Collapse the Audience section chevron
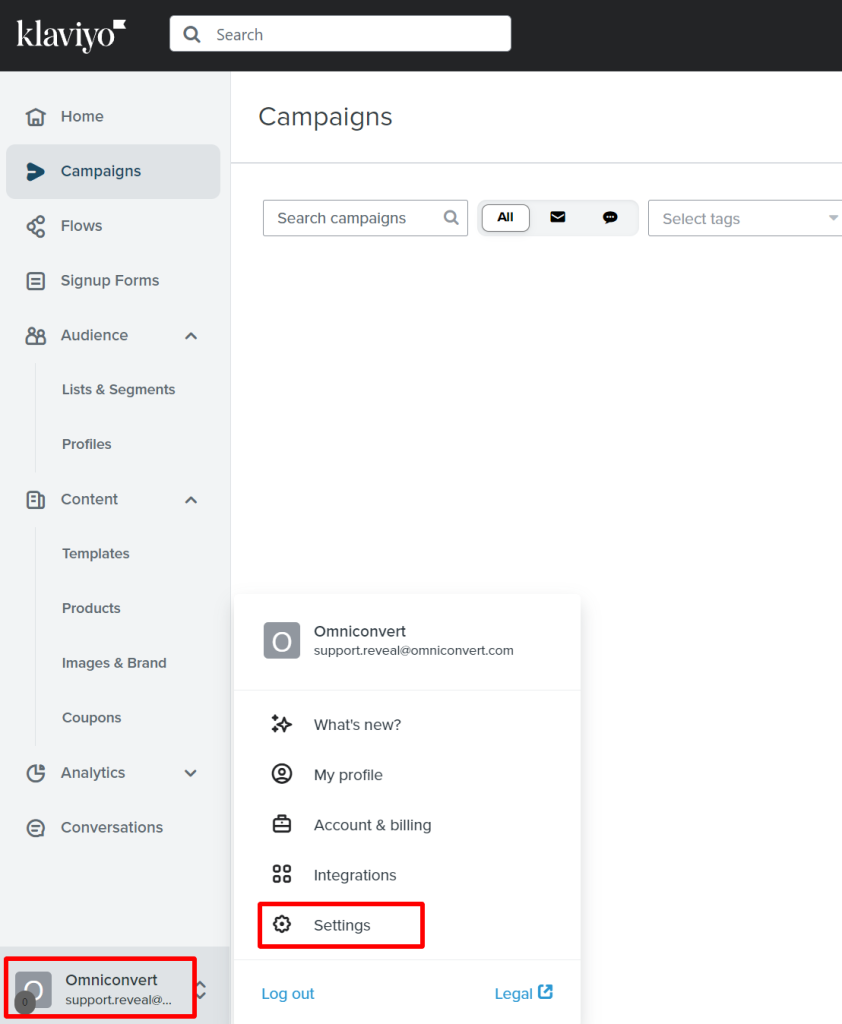842x1024 pixels. pyautogui.click(x=191, y=336)
